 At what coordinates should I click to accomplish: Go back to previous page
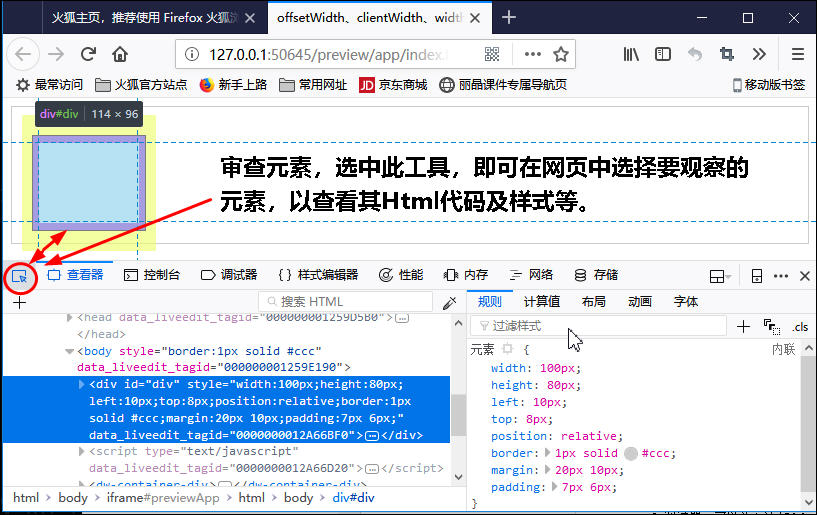23,54
